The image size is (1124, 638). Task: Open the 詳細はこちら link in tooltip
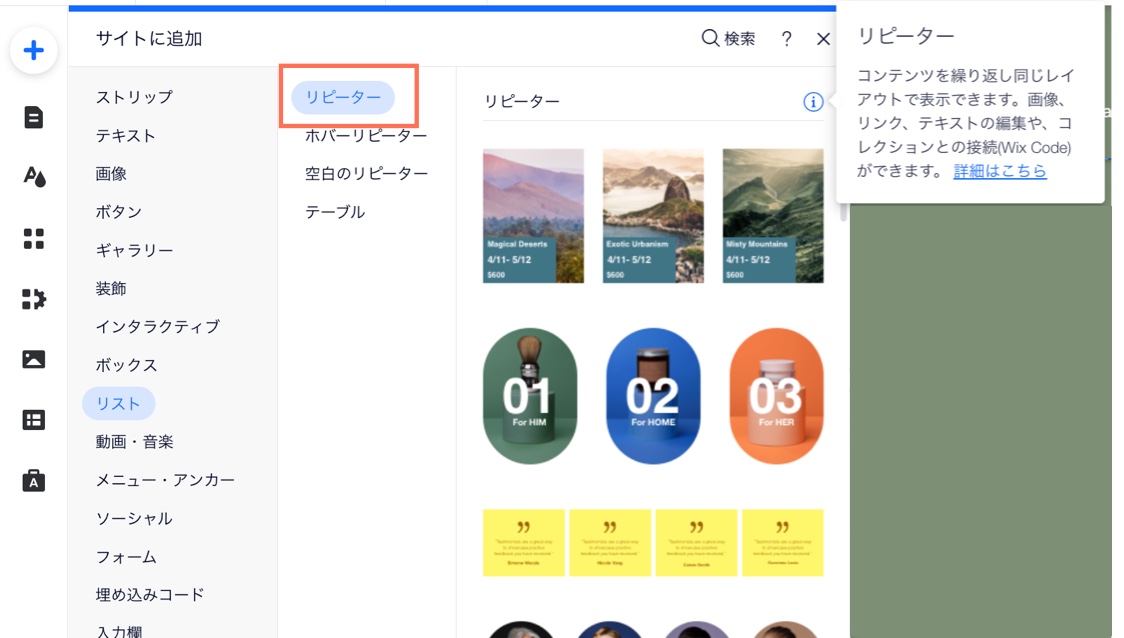(999, 171)
